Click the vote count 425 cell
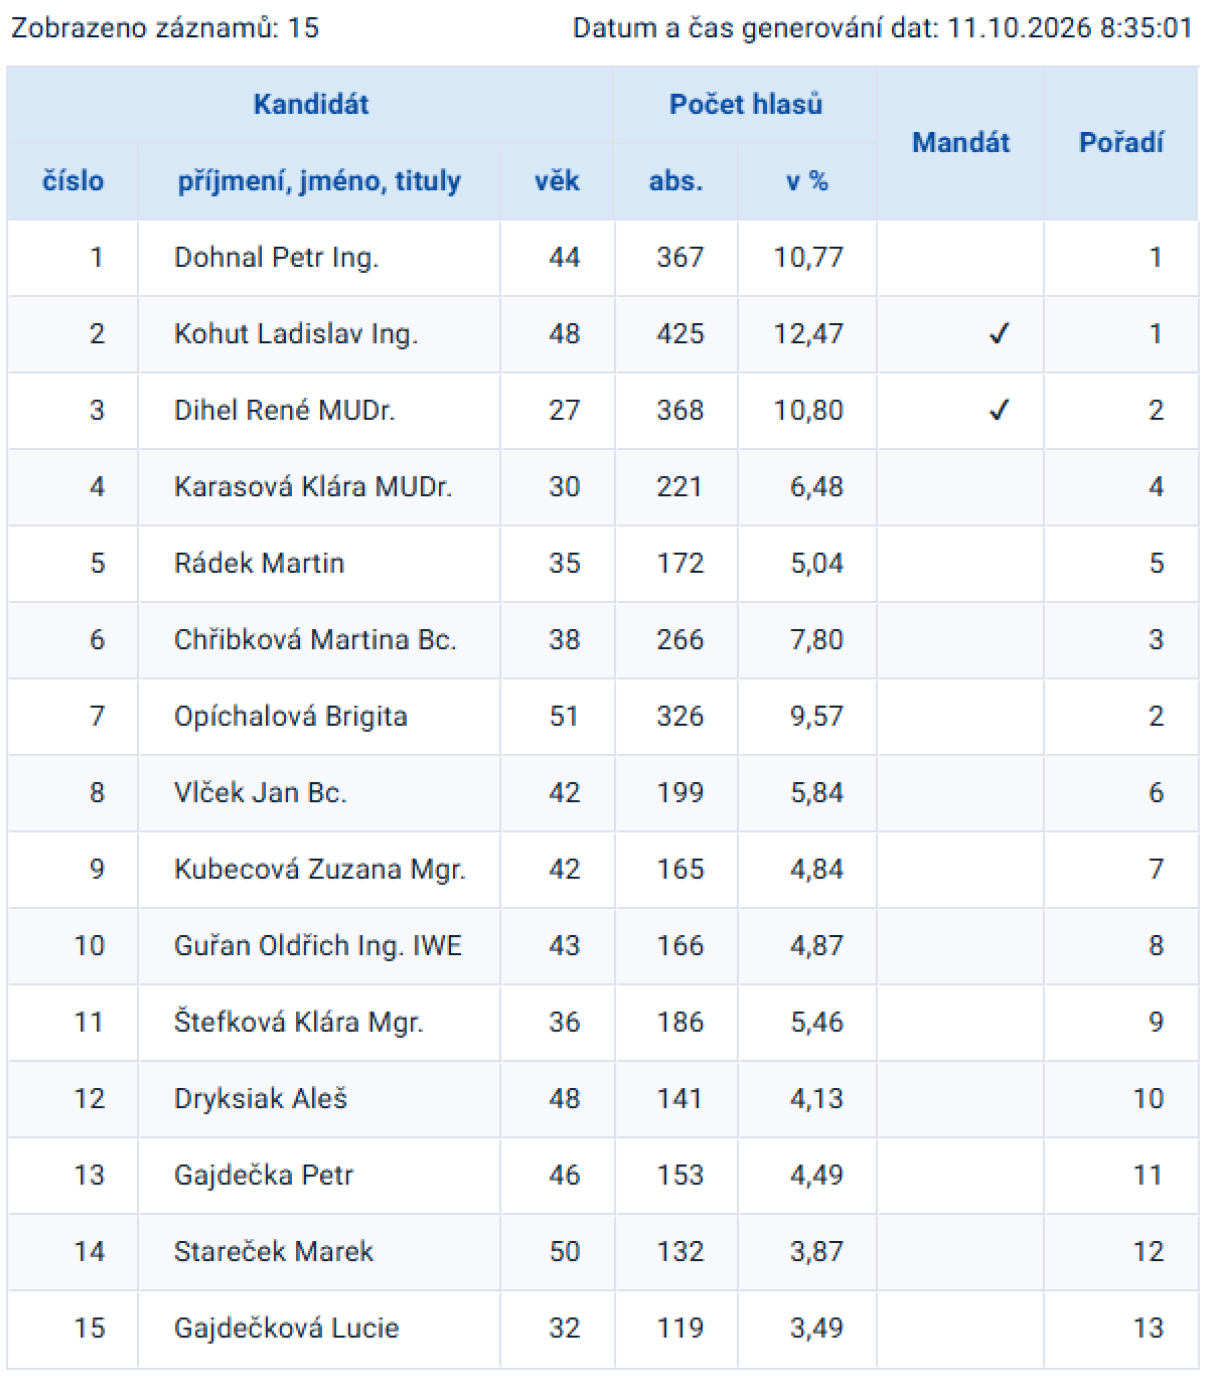The height and width of the screenshot is (1380, 1209). coord(680,334)
